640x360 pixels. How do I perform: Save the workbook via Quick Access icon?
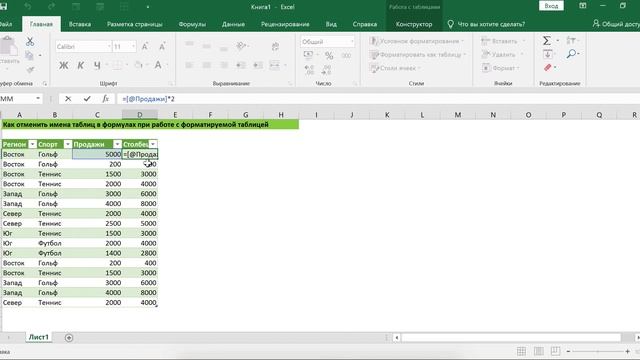coord(3,7)
